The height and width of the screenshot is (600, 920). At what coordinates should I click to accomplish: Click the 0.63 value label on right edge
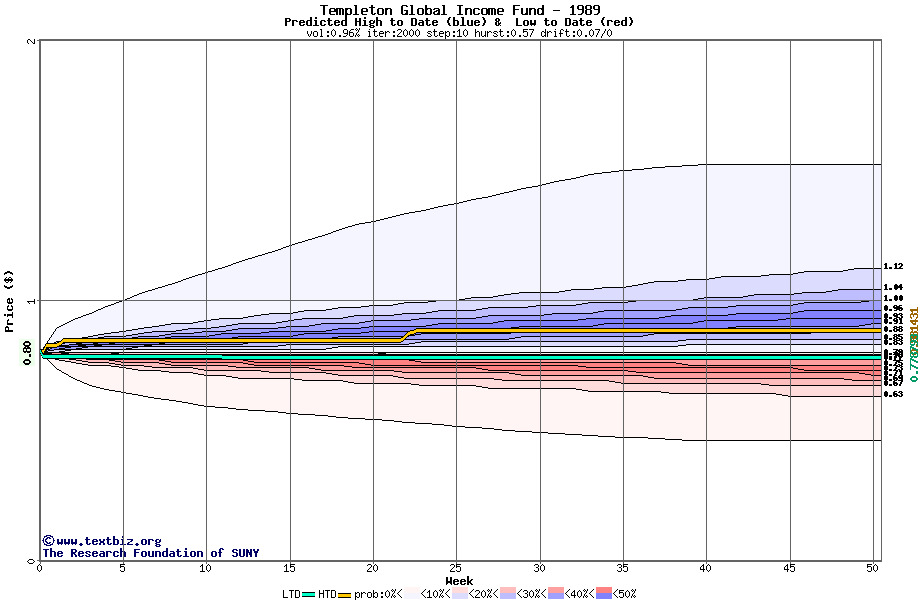coord(893,394)
